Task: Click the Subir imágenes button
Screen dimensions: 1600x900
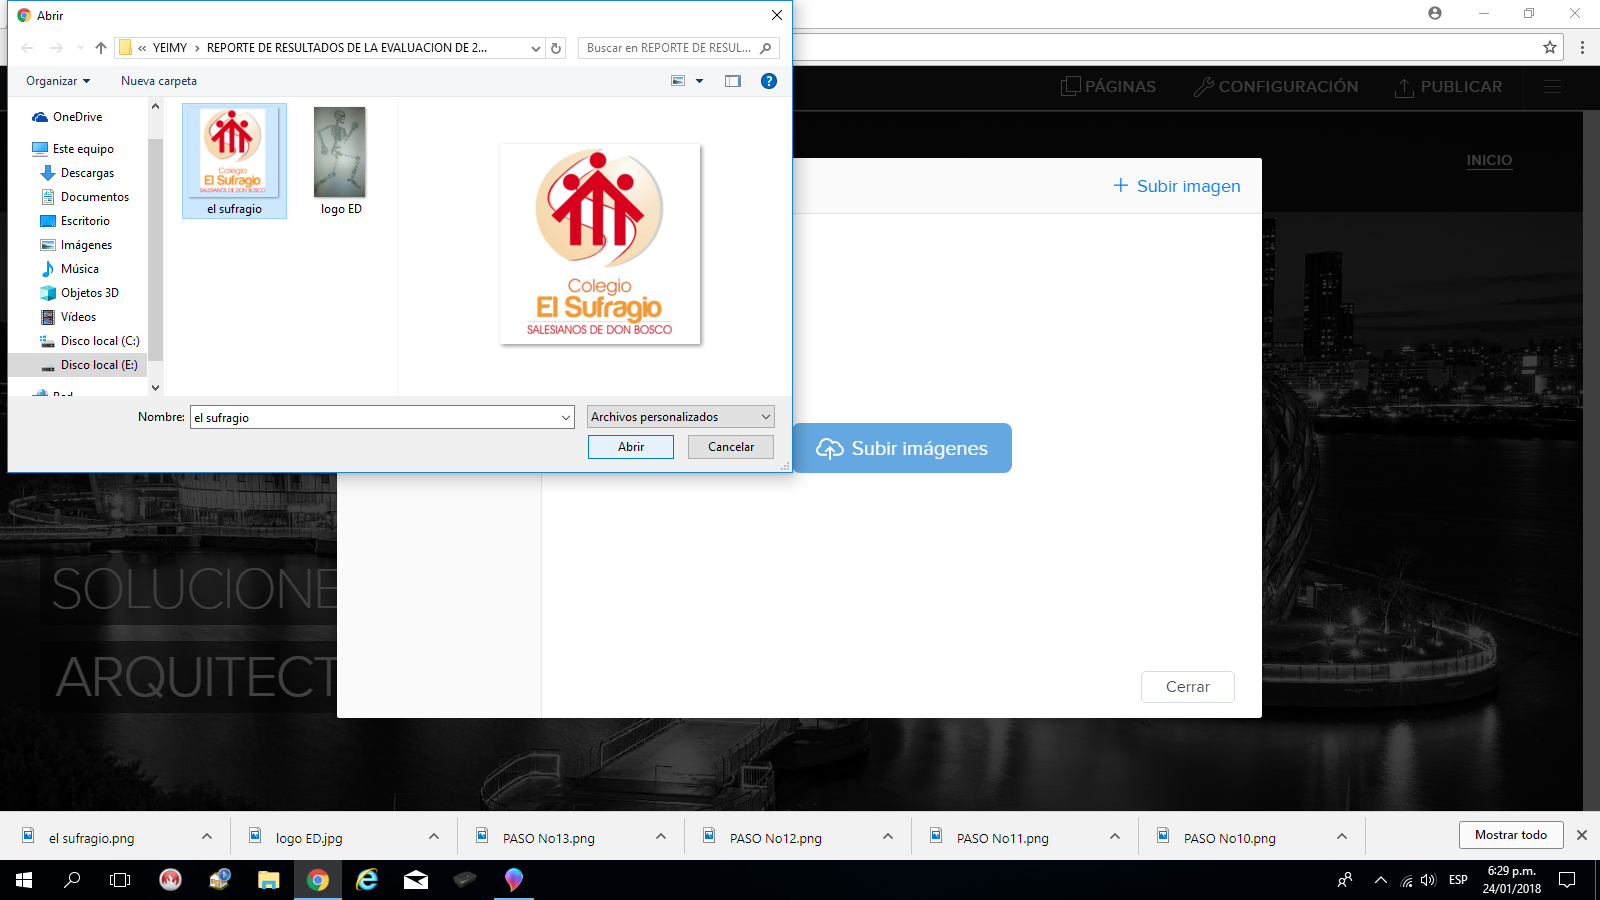Action: (x=902, y=448)
